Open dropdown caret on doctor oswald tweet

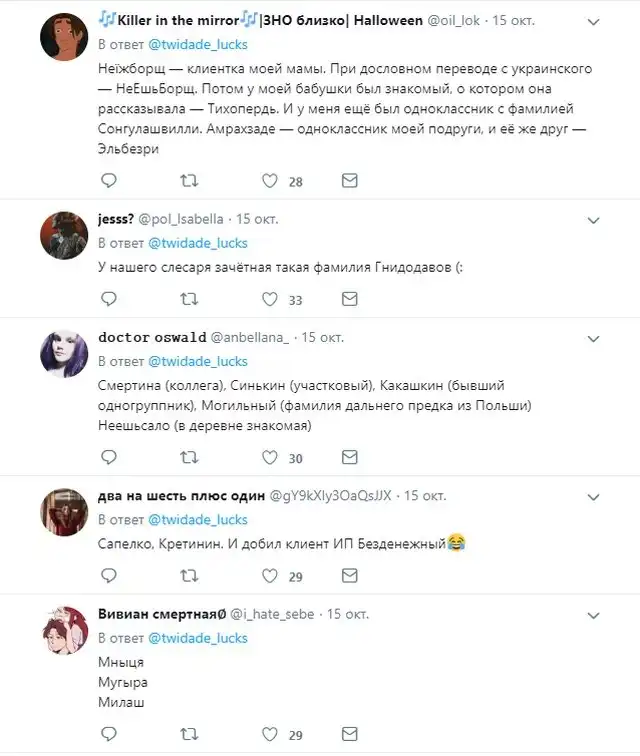(x=593, y=338)
